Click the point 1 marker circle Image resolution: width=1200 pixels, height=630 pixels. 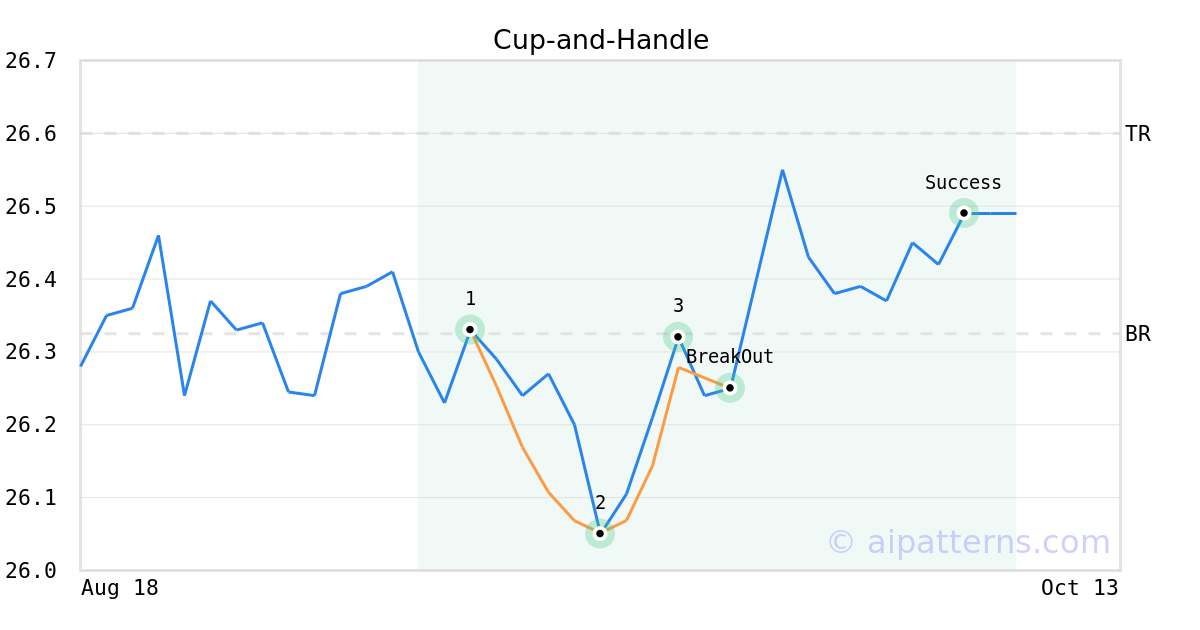coord(470,329)
